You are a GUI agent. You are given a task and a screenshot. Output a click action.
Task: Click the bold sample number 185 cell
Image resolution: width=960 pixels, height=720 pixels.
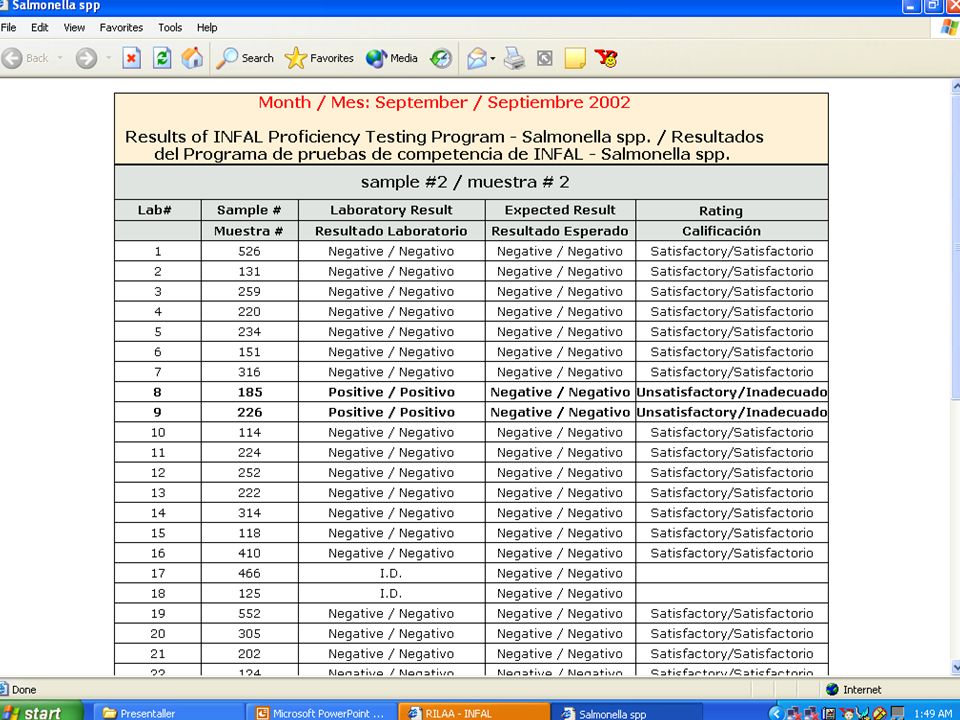pyautogui.click(x=250, y=392)
